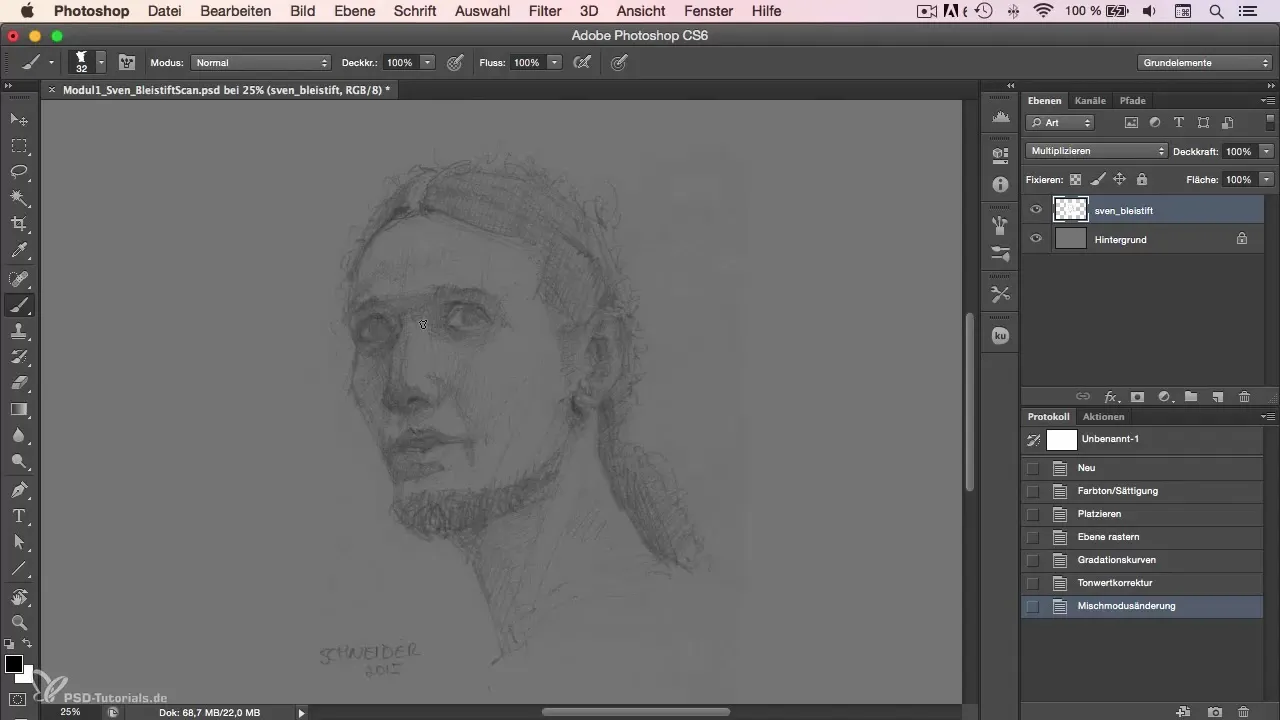Open the Info panel icon
Viewport: 1280px width, 720px height.
[1000, 185]
